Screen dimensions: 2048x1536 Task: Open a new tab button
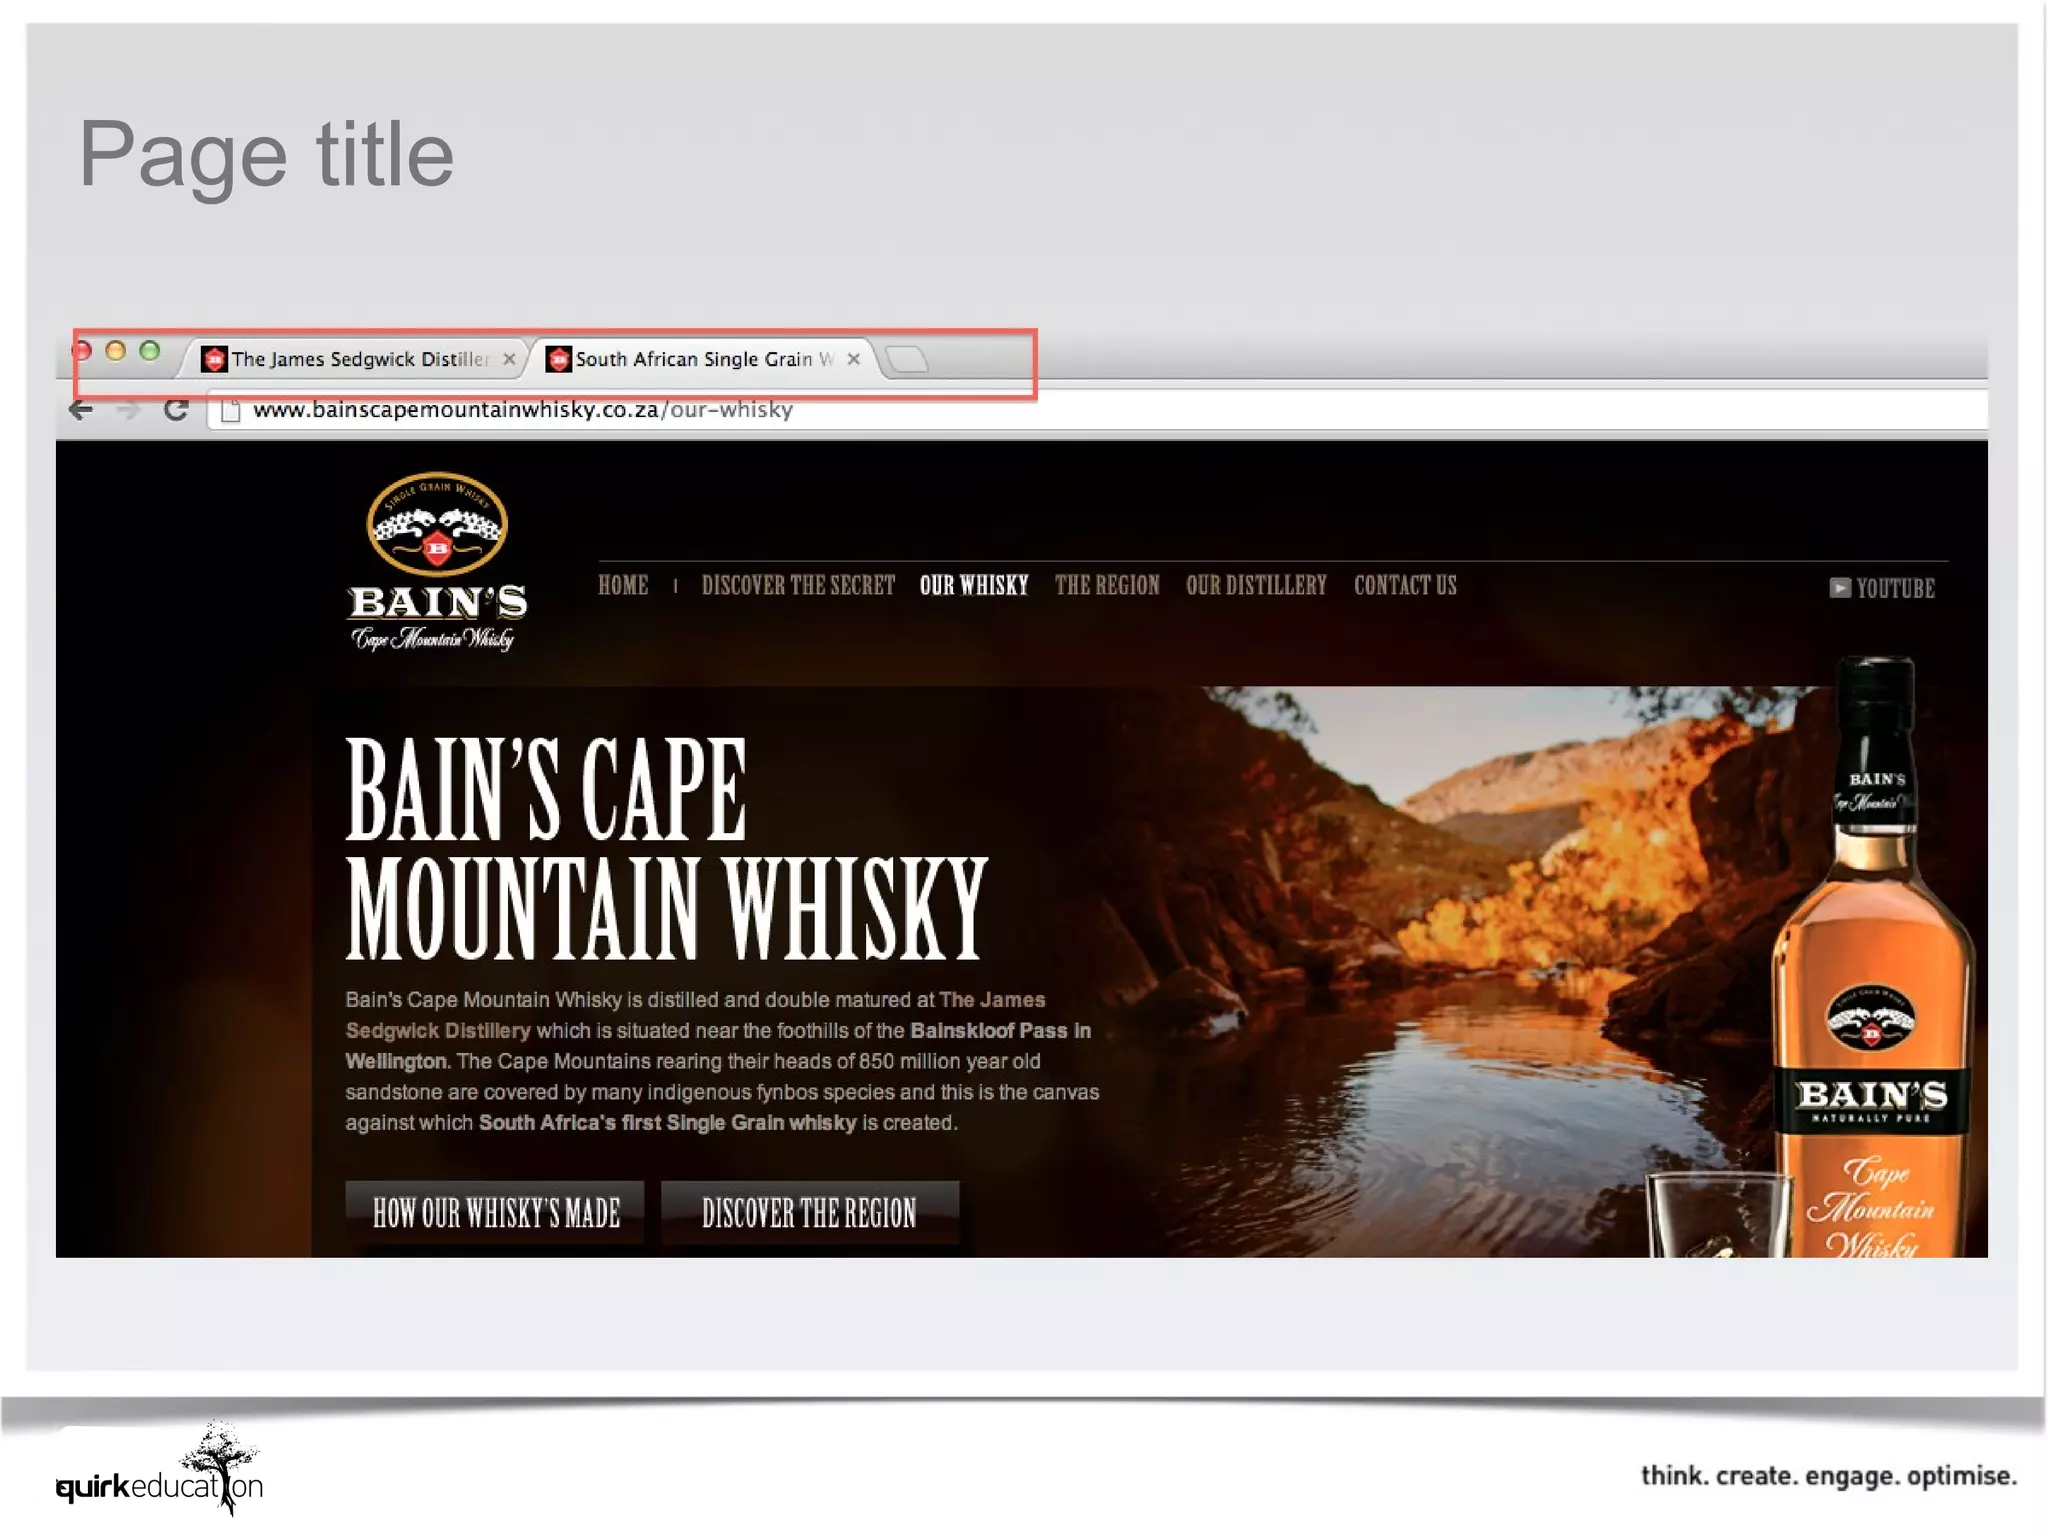[x=908, y=359]
